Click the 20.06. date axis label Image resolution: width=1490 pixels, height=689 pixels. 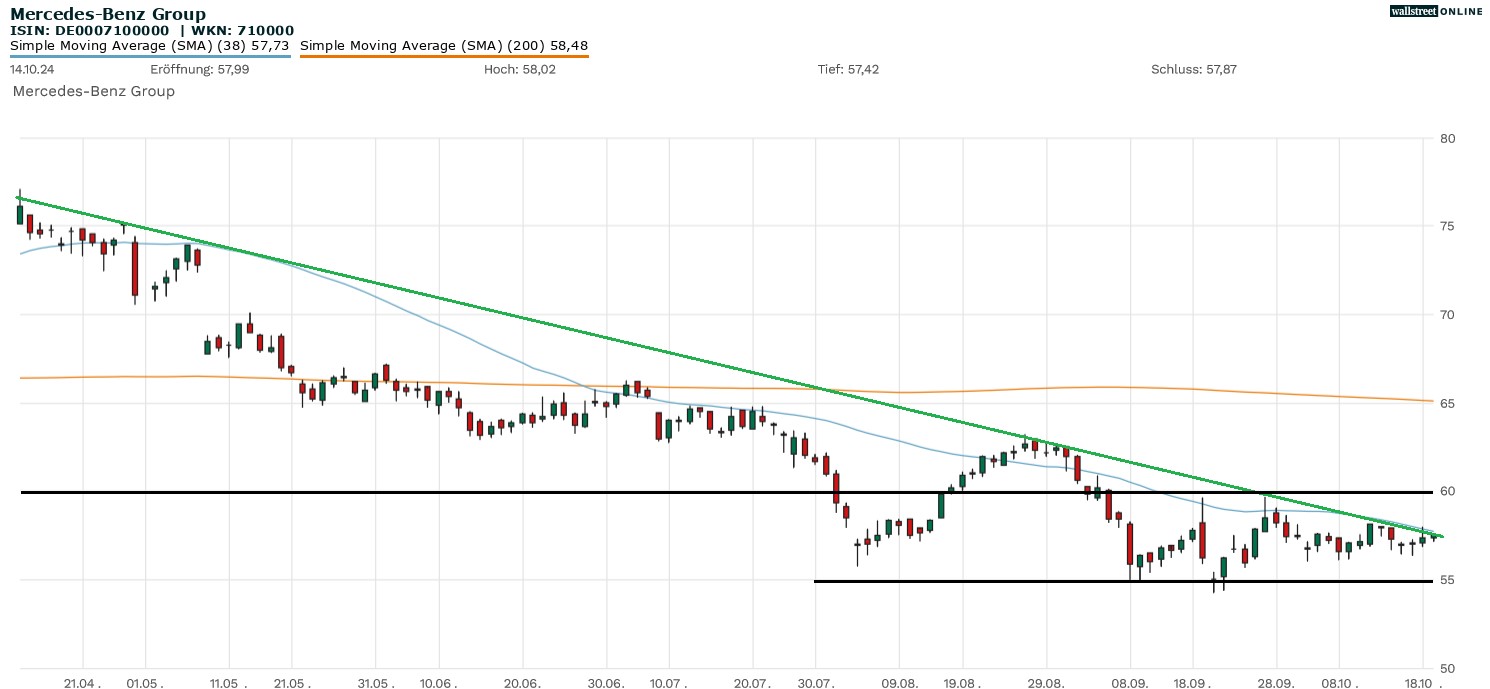click(522, 685)
